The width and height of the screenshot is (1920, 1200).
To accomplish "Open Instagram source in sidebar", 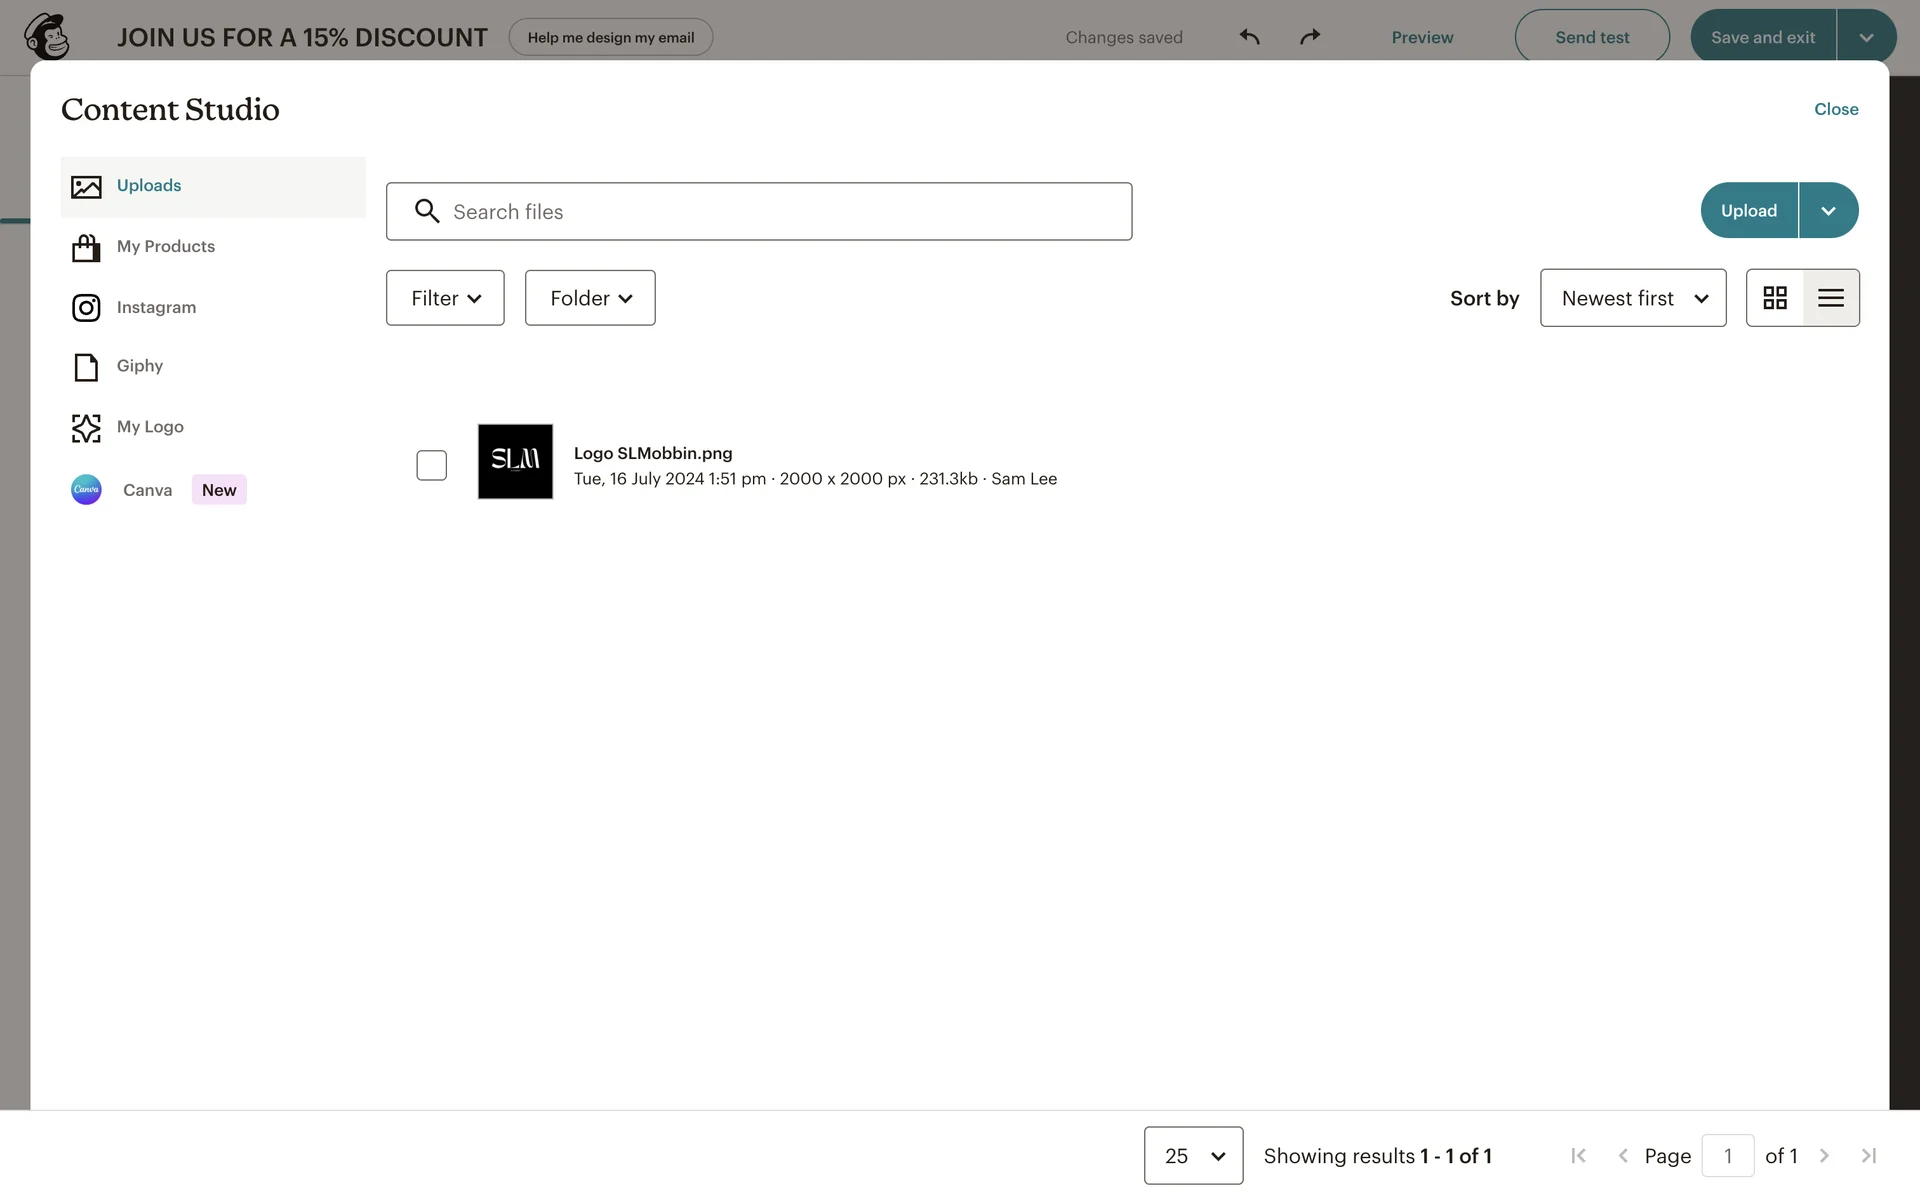I will (x=156, y=307).
